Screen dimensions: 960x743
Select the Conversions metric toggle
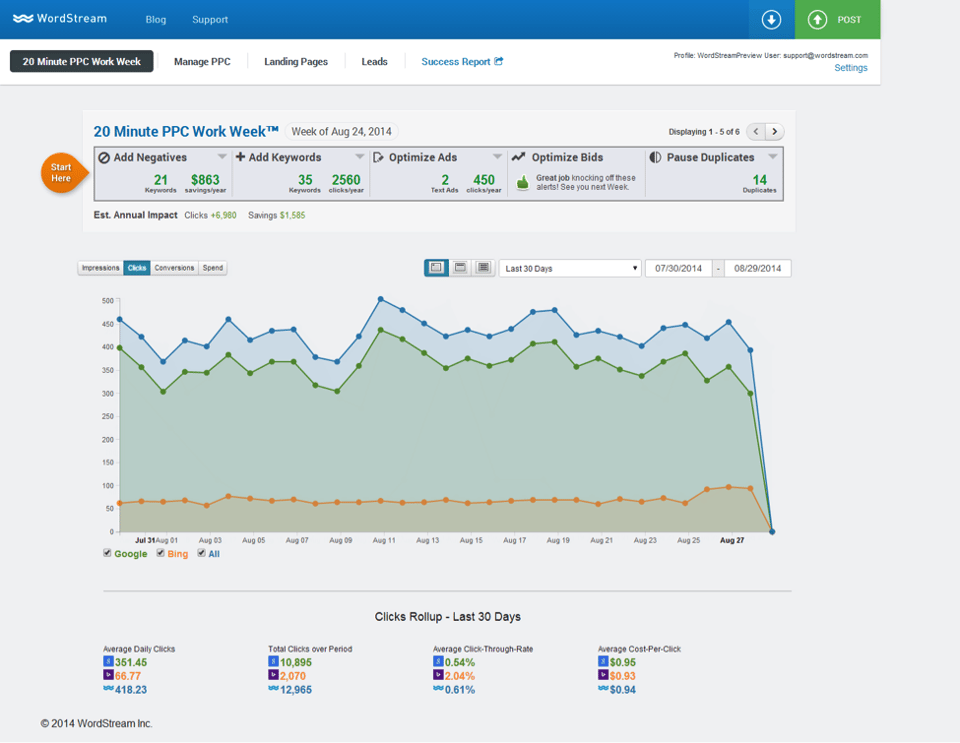click(177, 268)
